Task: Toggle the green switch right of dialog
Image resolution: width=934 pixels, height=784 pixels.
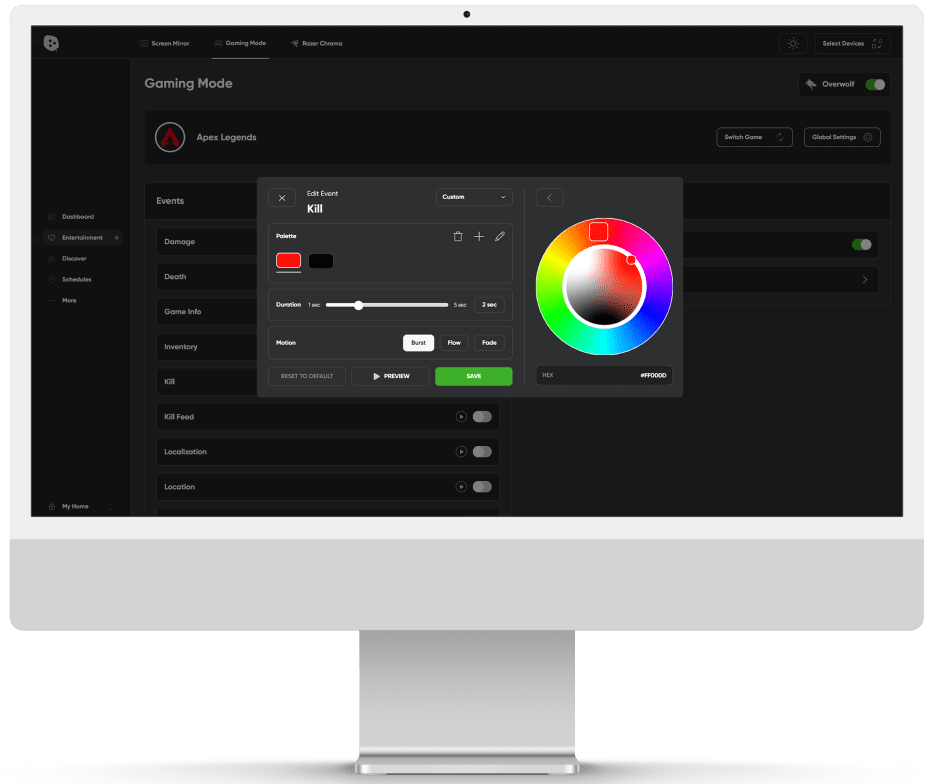Action: click(861, 244)
